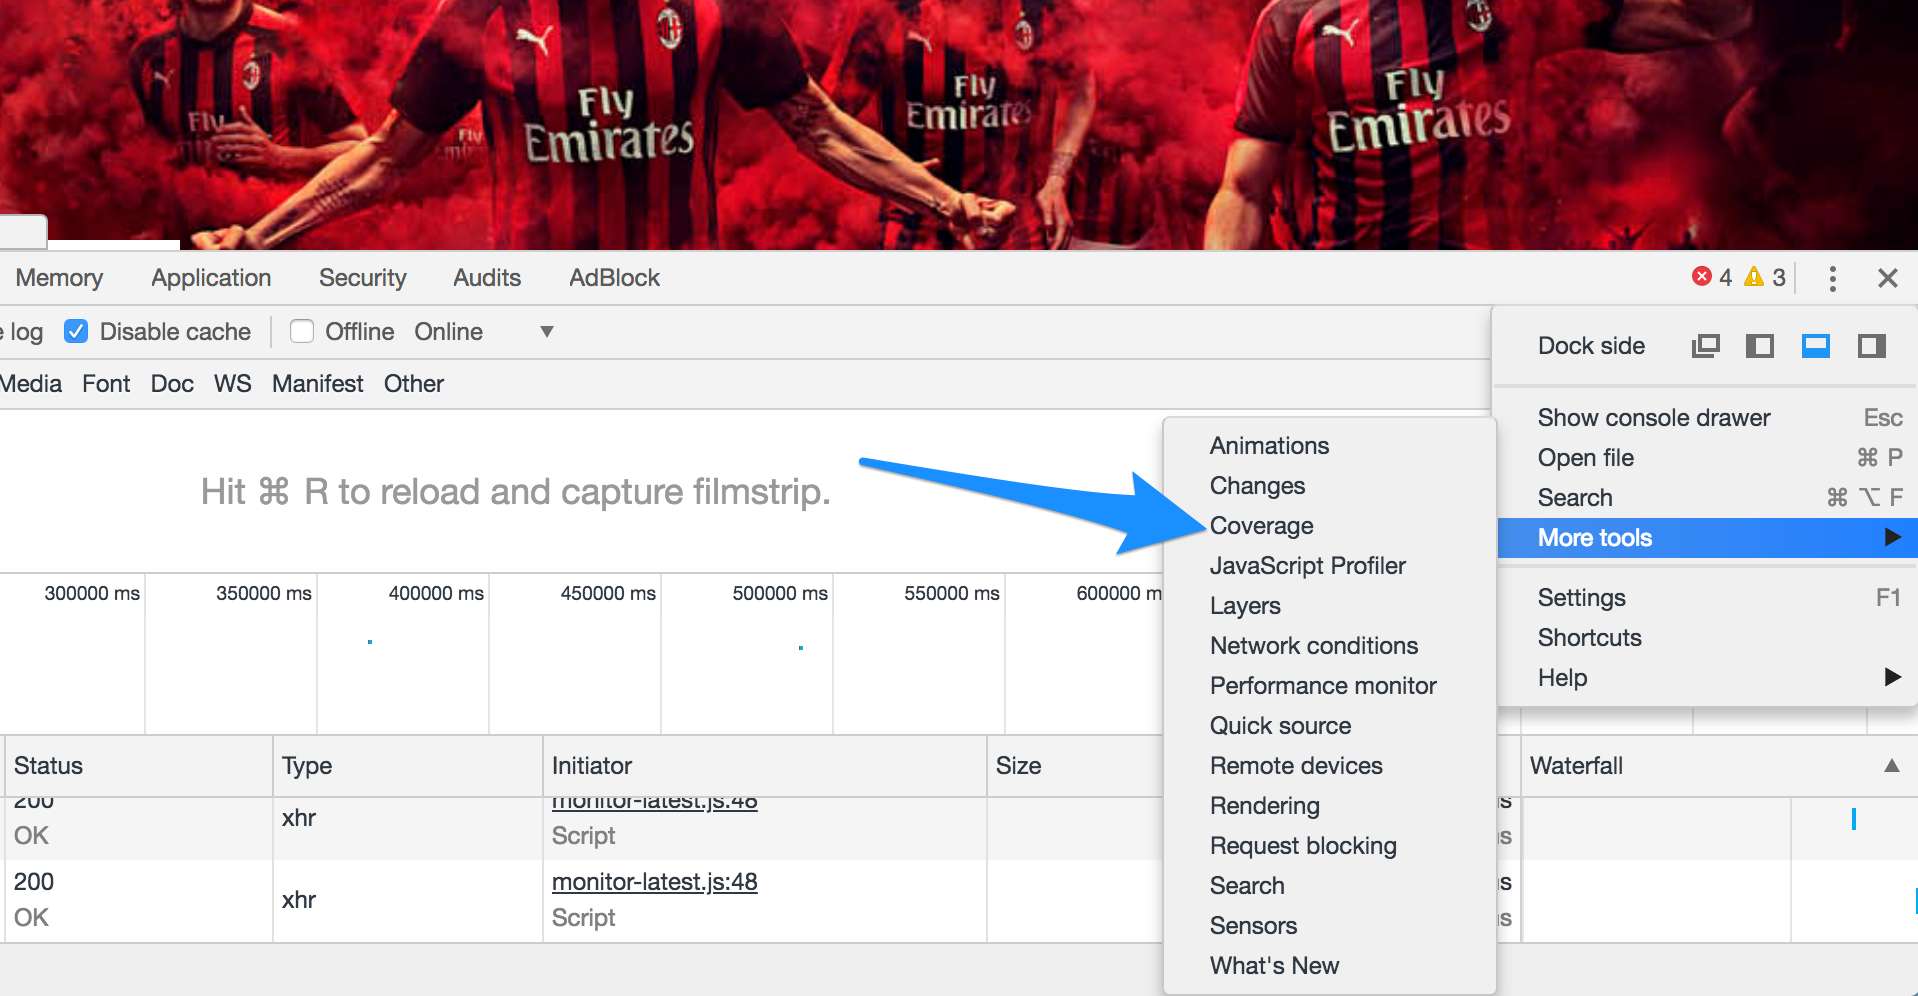Expand the Help submenu arrow
This screenshot has width=1918, height=996.
[x=1892, y=677]
